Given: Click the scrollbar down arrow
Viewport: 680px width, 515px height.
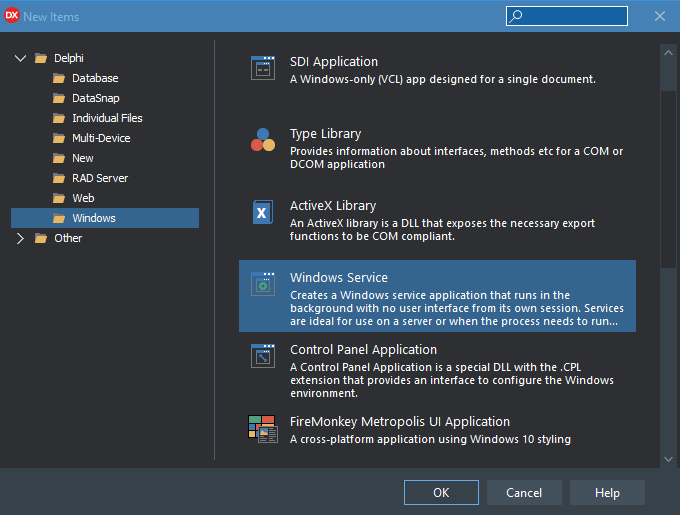Looking at the screenshot, I should (x=668, y=459).
